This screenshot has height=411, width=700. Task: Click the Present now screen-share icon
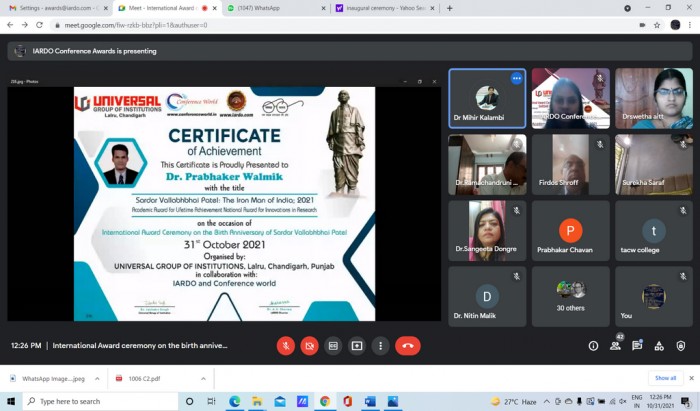coord(357,345)
